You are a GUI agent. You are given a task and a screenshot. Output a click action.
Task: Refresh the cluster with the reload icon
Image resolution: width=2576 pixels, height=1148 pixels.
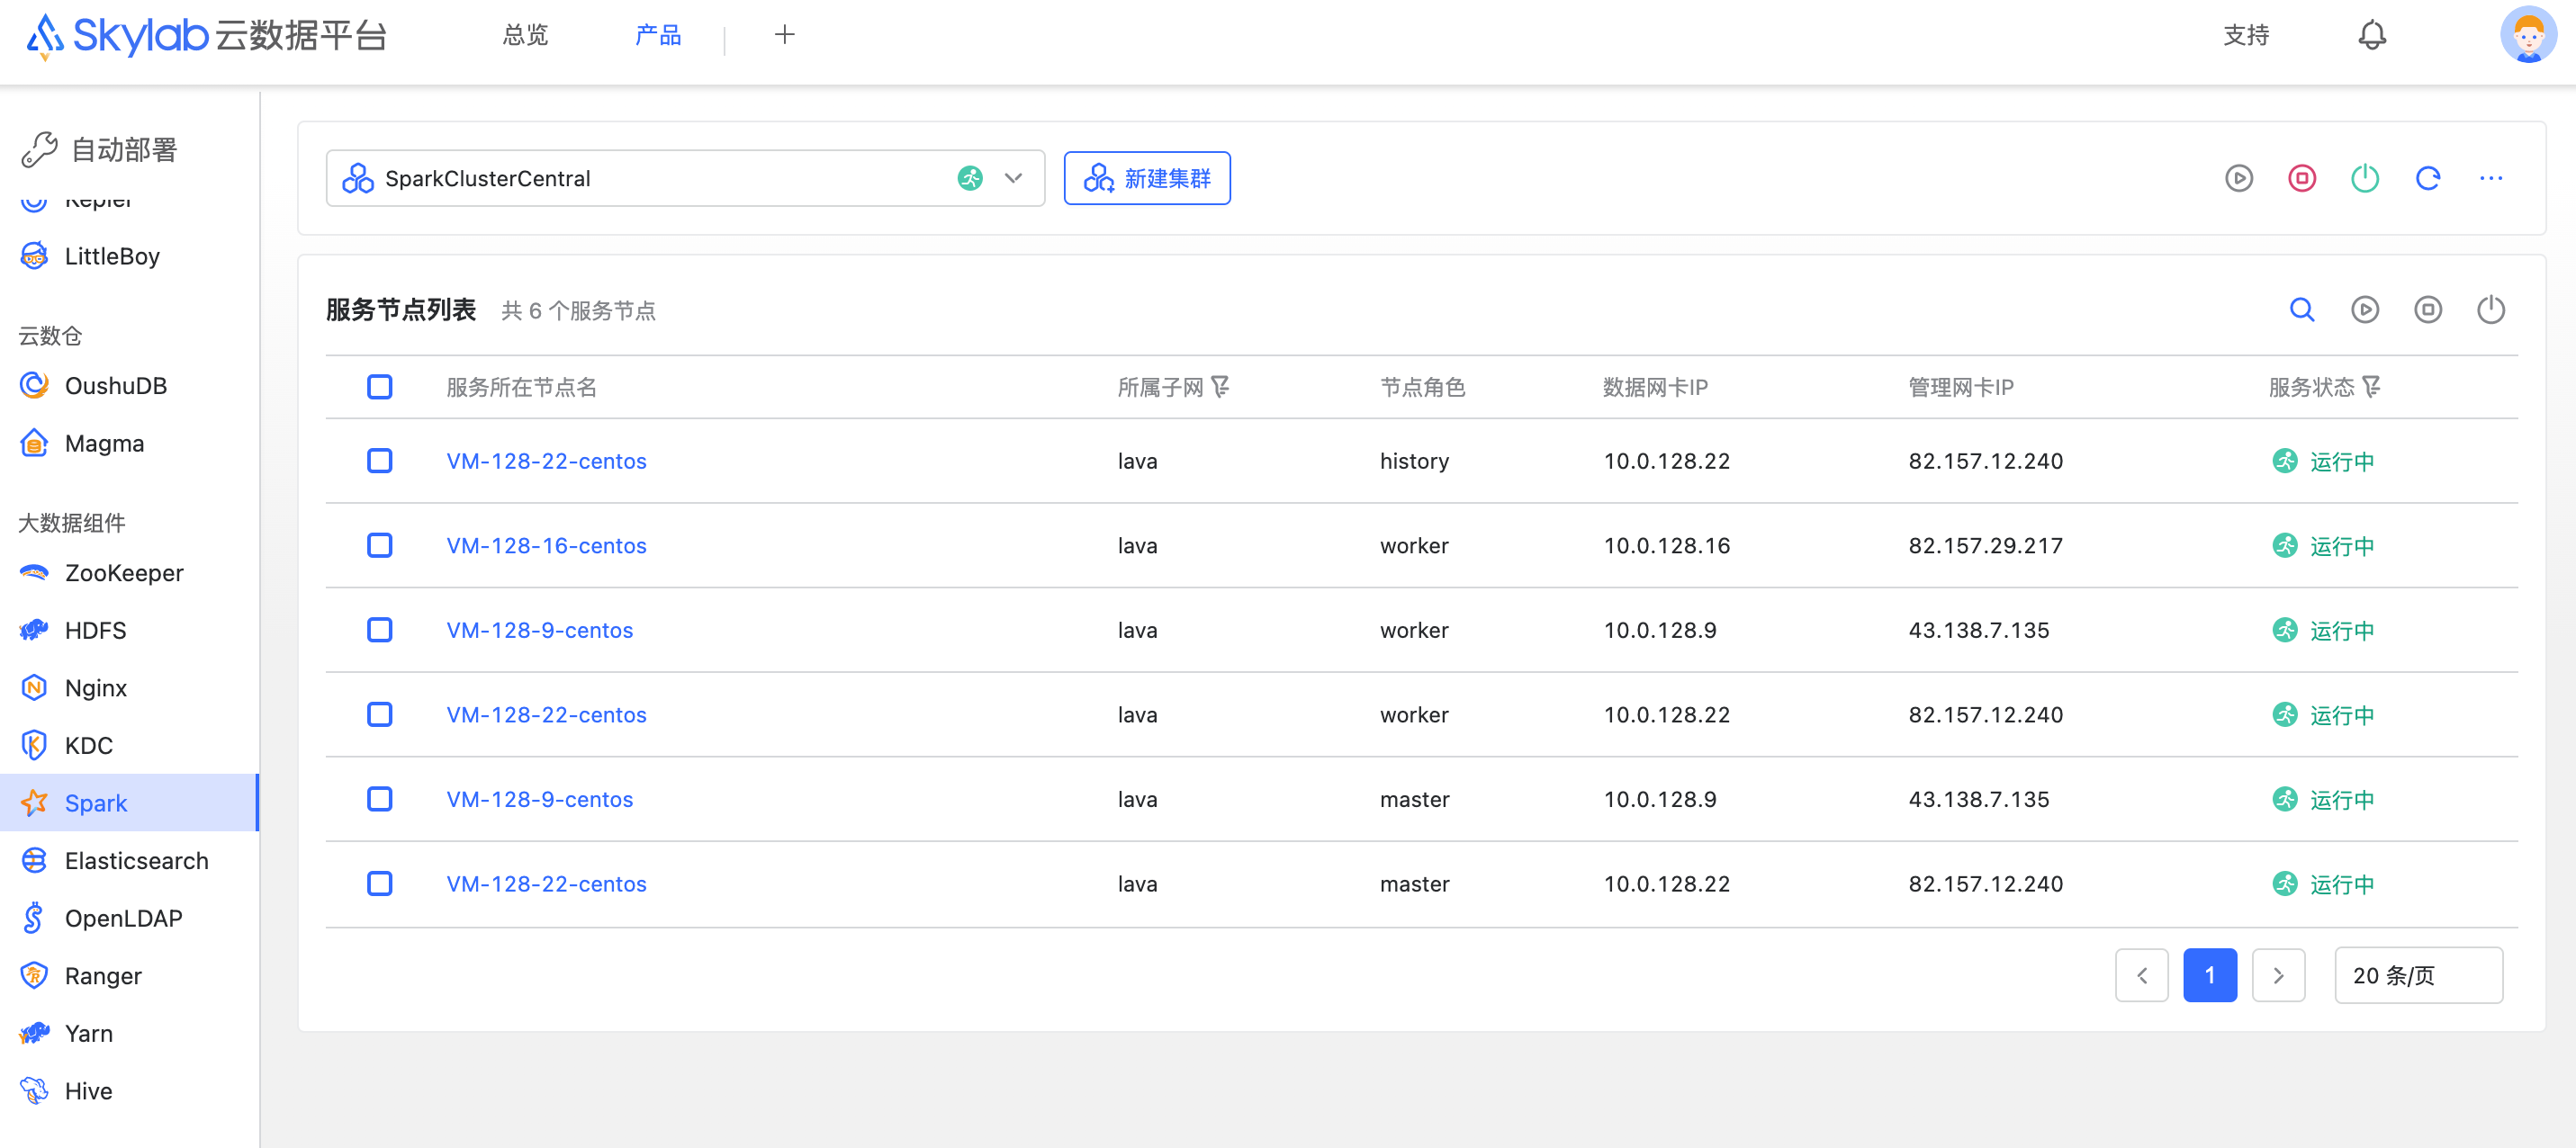[2428, 178]
